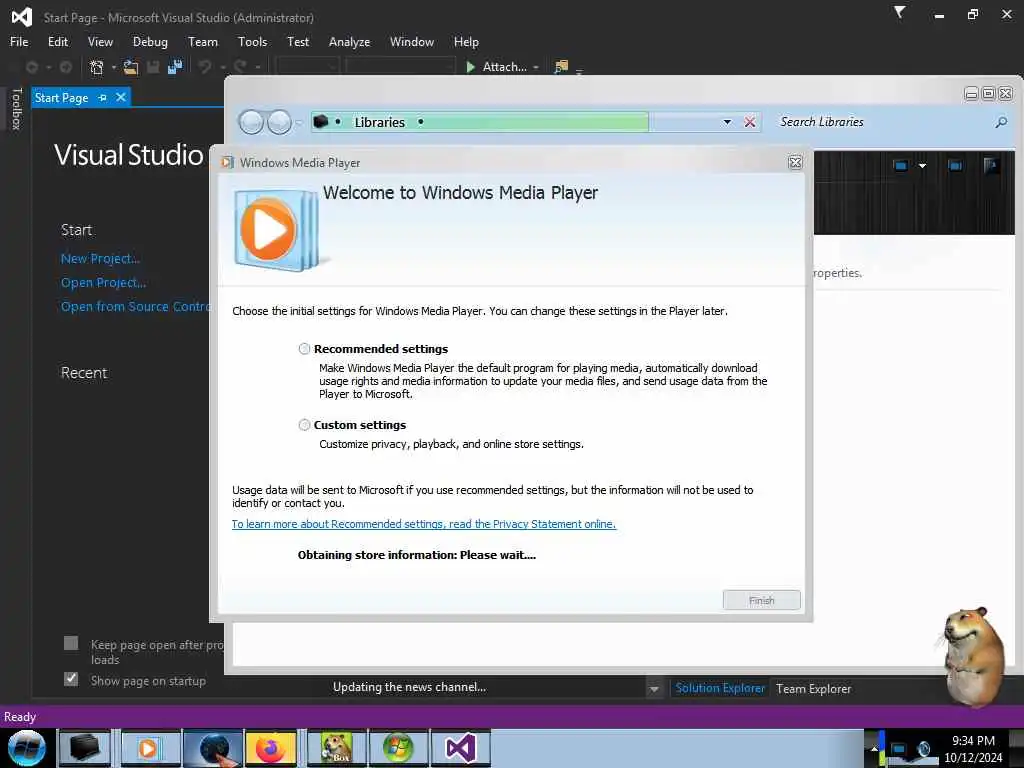
Task: Click the red X stop icon in address bar
Action: (x=750, y=122)
